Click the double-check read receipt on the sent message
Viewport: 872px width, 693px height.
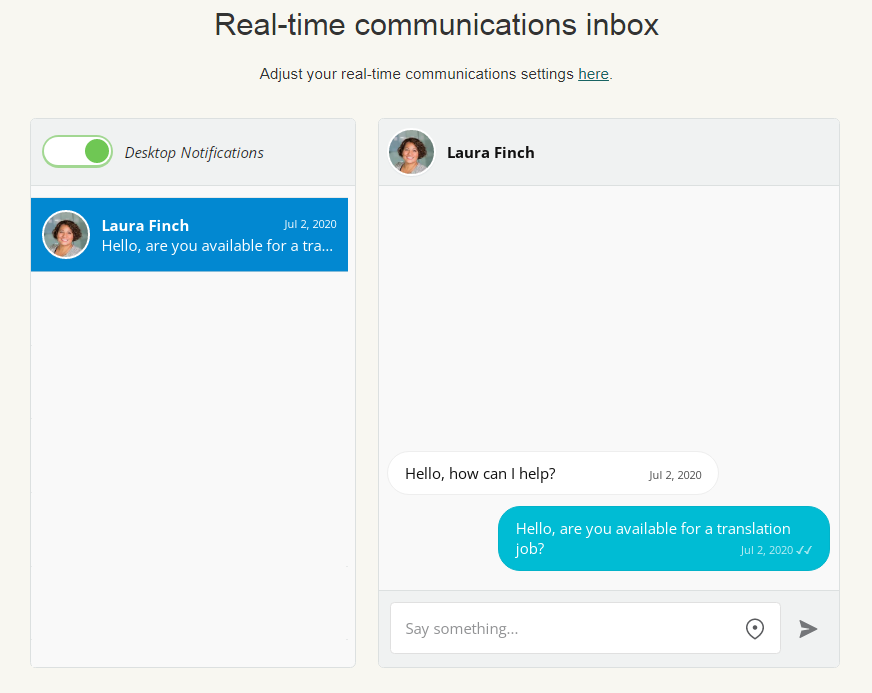[804, 550]
